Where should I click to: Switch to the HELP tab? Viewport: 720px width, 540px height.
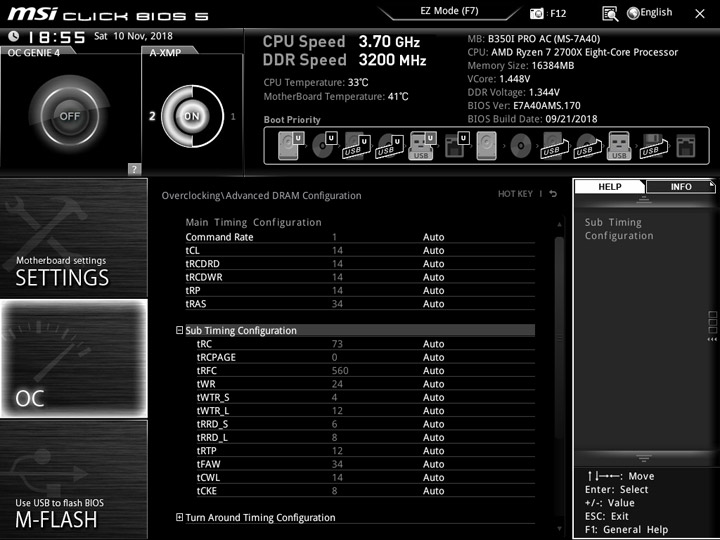tap(610, 186)
